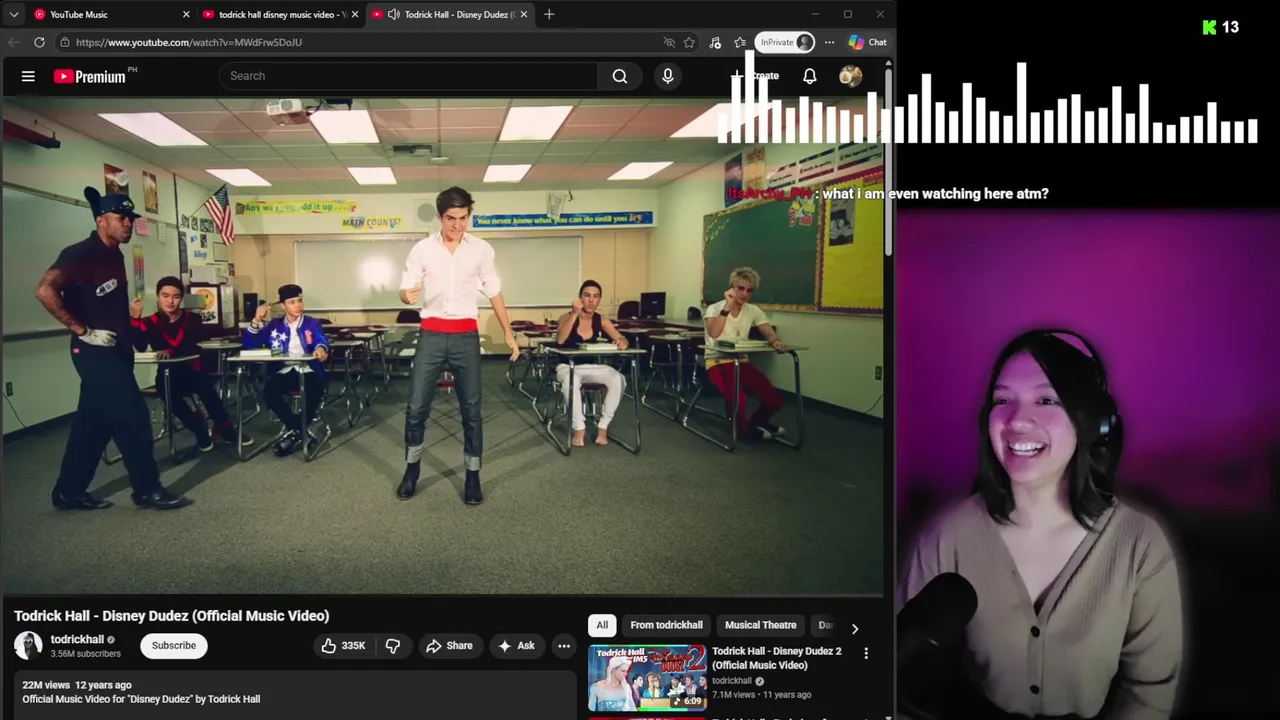Select the Todrick Hall - Disney Dudez tab
This screenshot has width=1280, height=720.
coord(450,14)
